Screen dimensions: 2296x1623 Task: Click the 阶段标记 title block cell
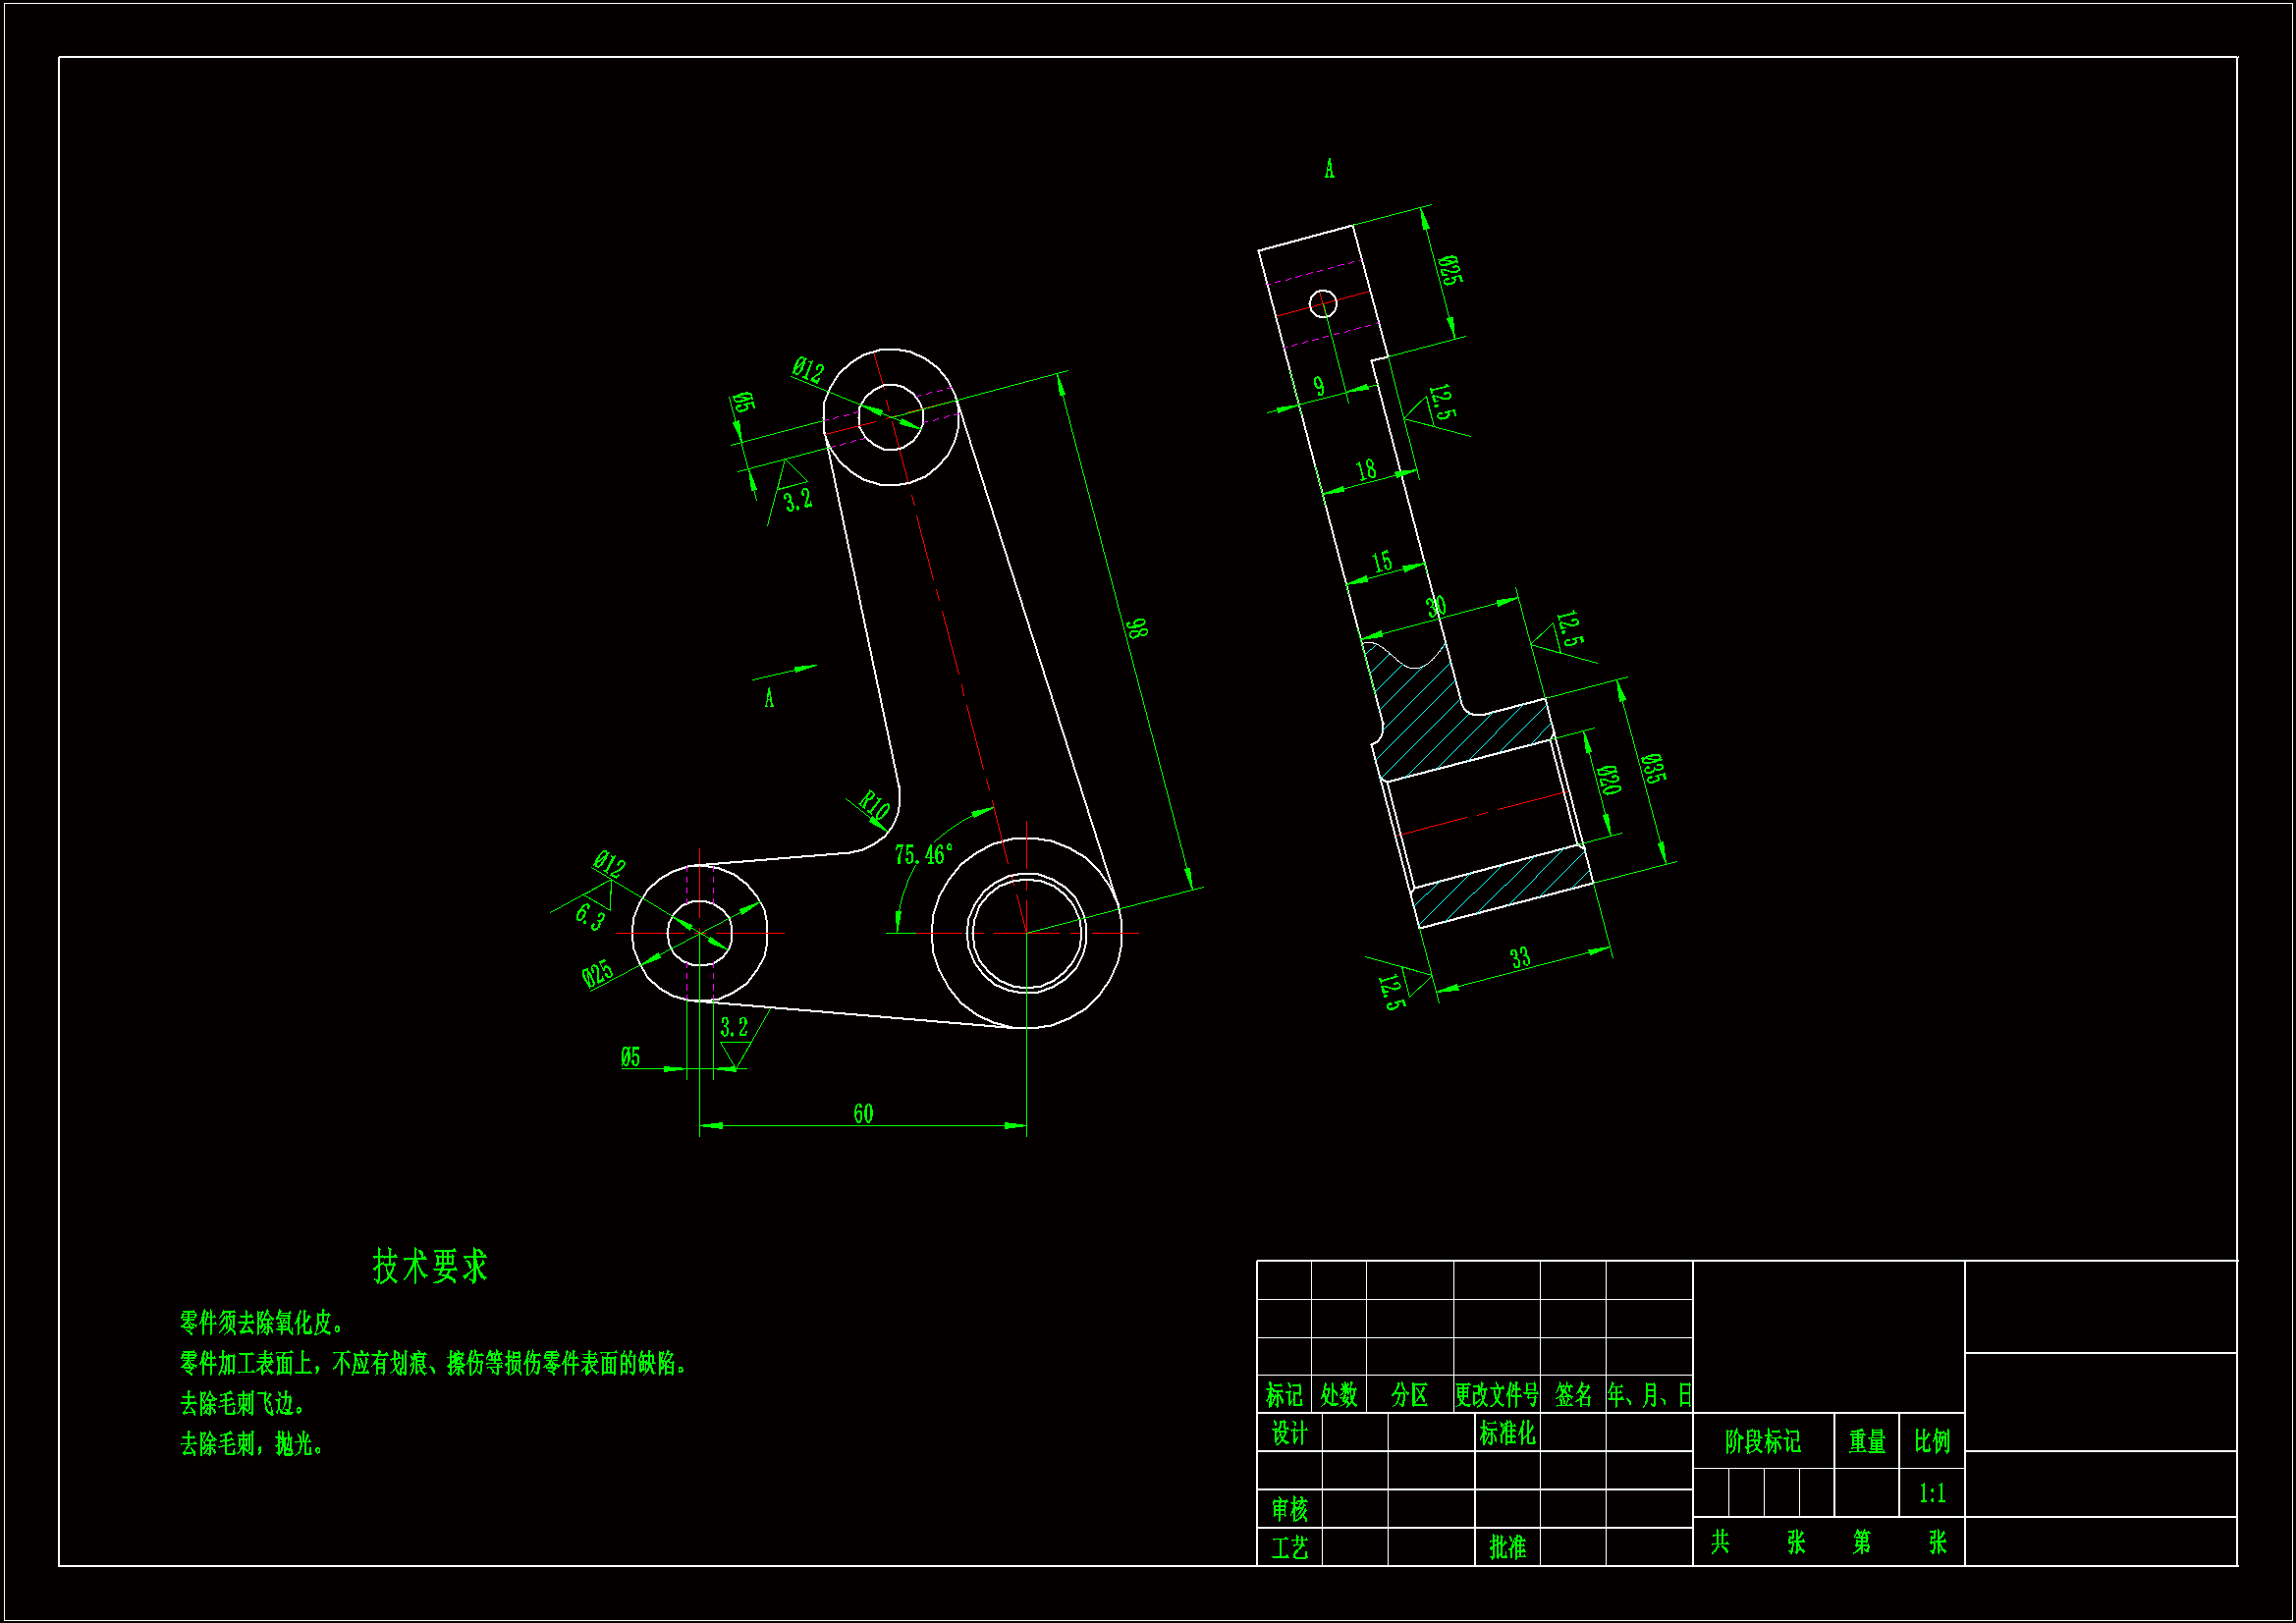1762,1441
